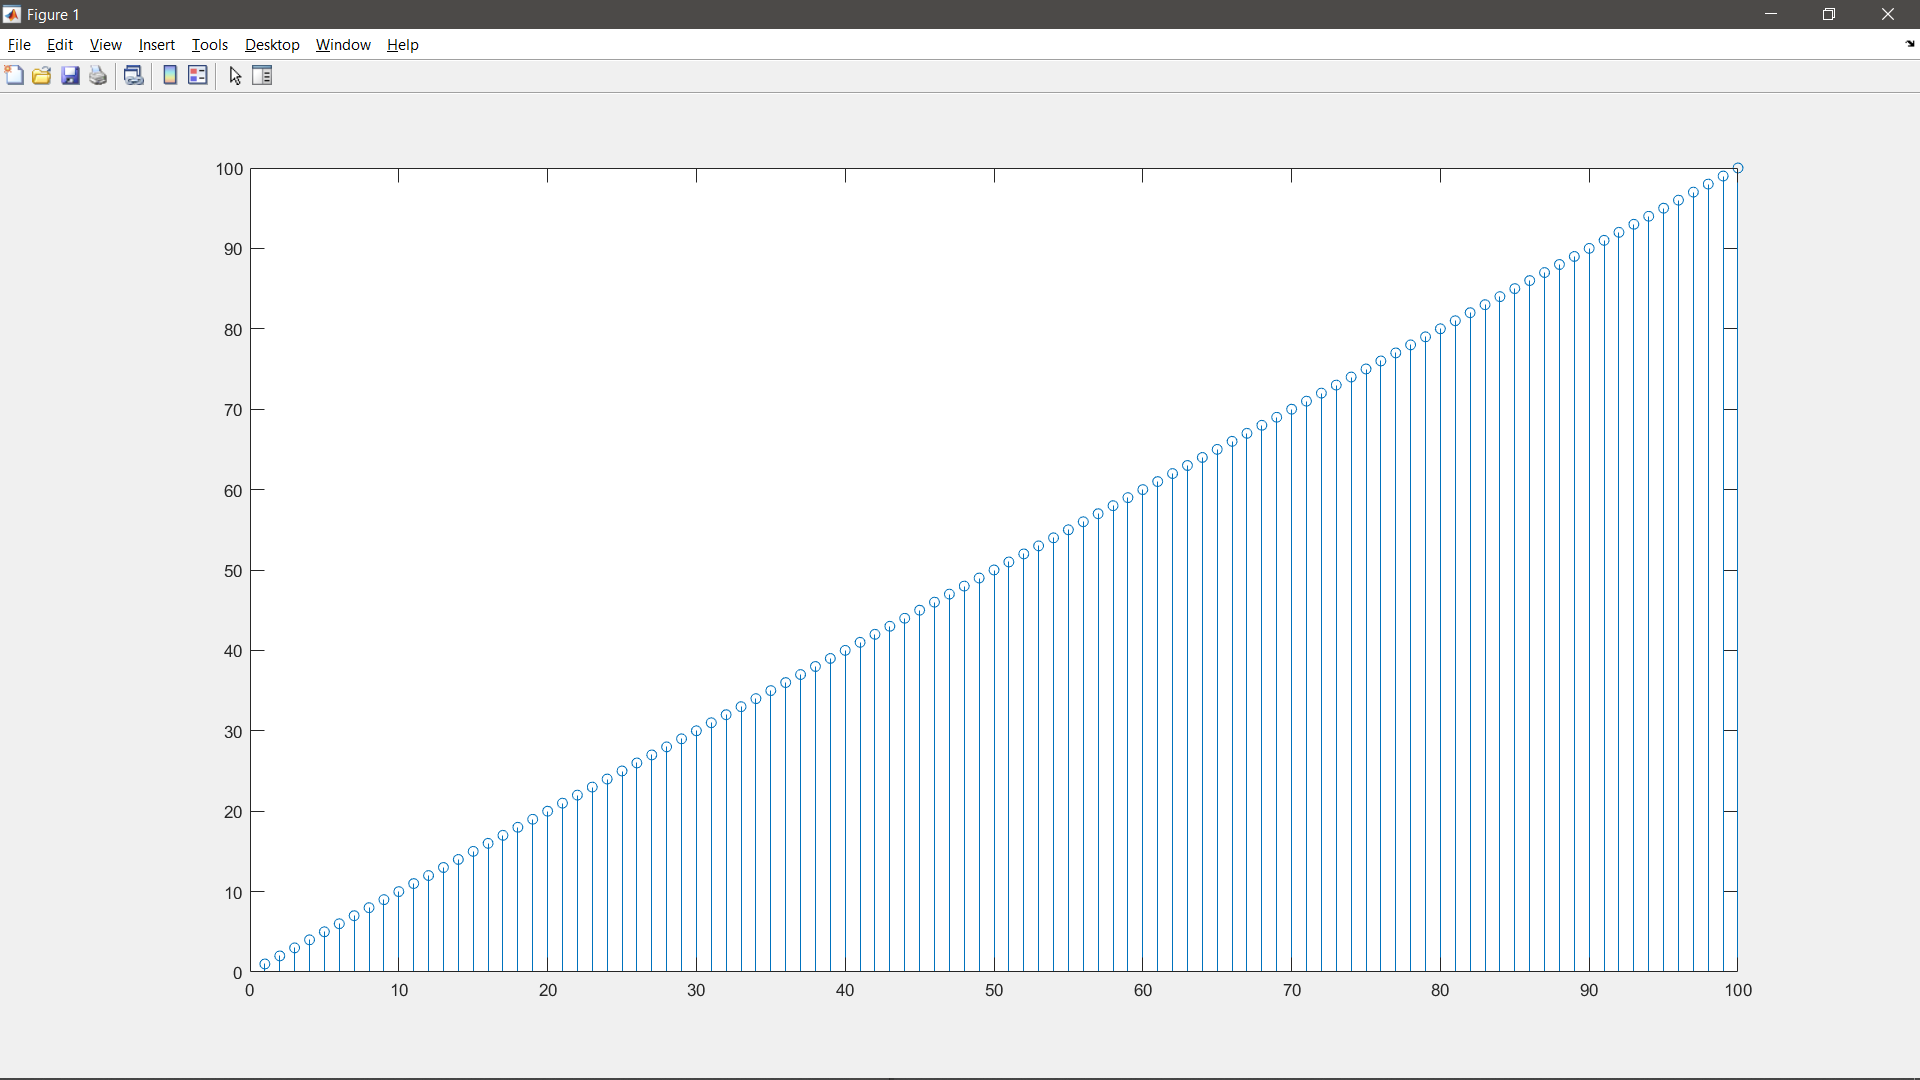Click the x-axis tick label 50
The width and height of the screenshot is (1920, 1080).
coord(994,990)
